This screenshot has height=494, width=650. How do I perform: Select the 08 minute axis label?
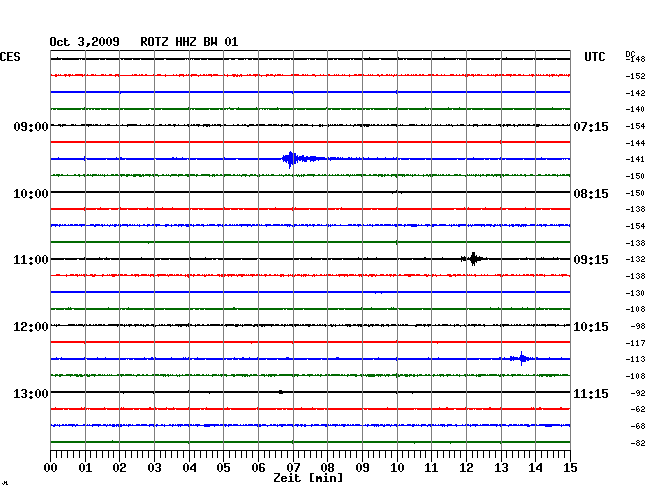coord(327,468)
